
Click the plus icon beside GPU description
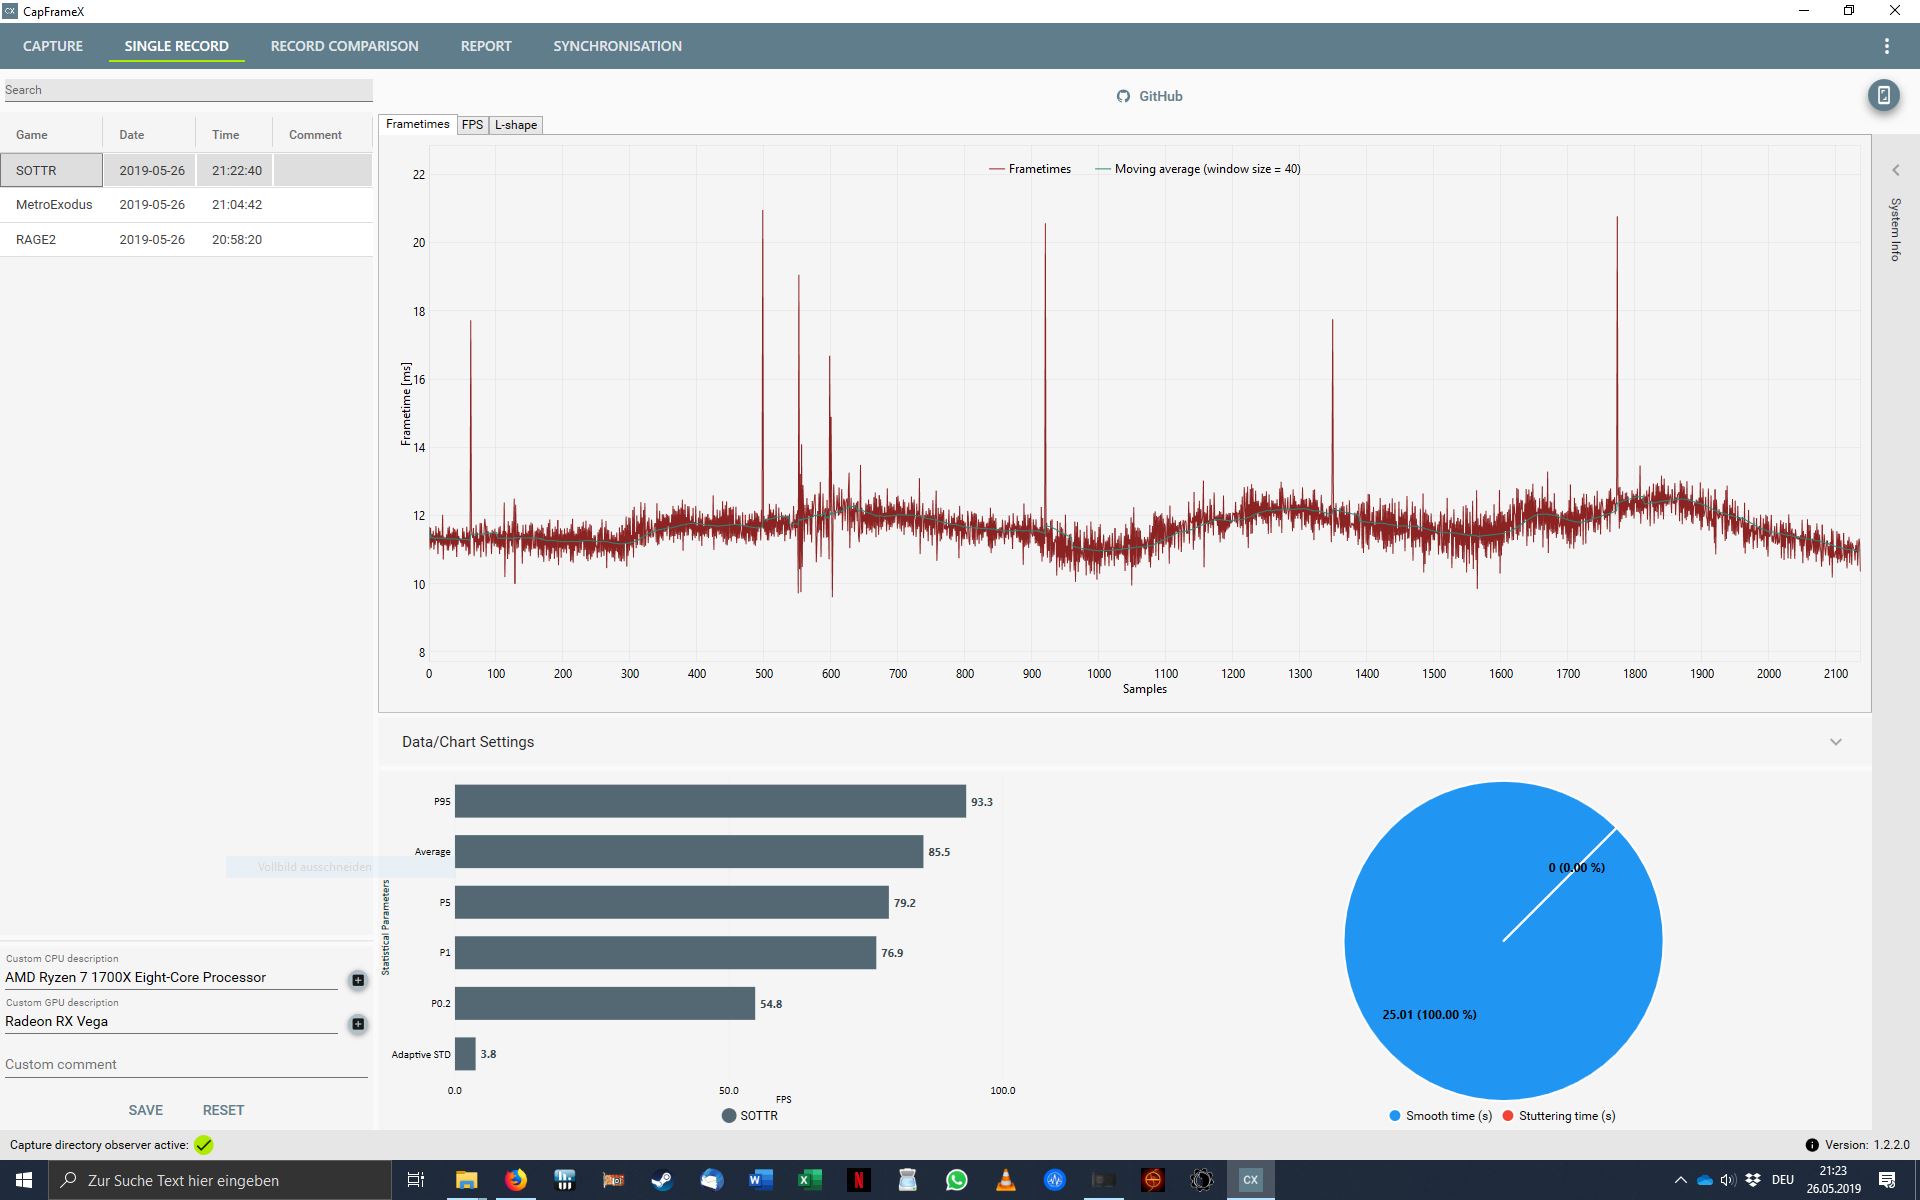click(358, 1024)
